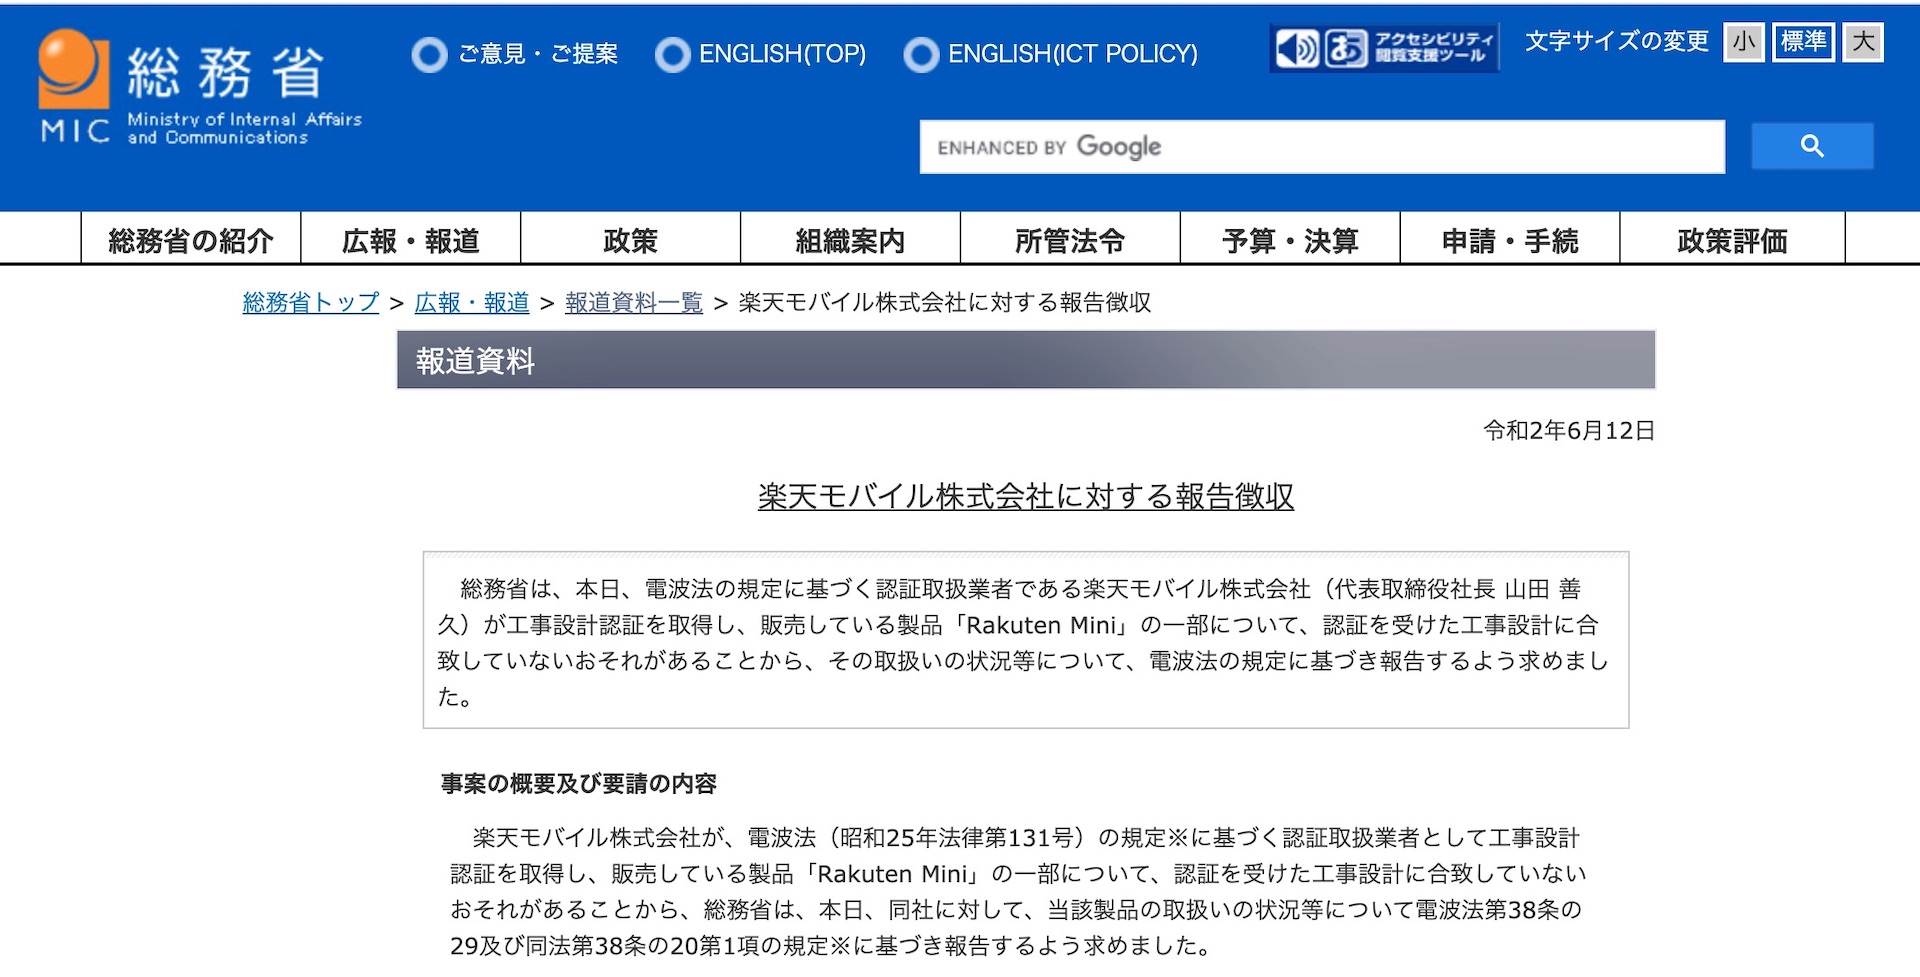Set text size to standard (標準)
This screenshot has height=977, width=1920.
point(1804,42)
